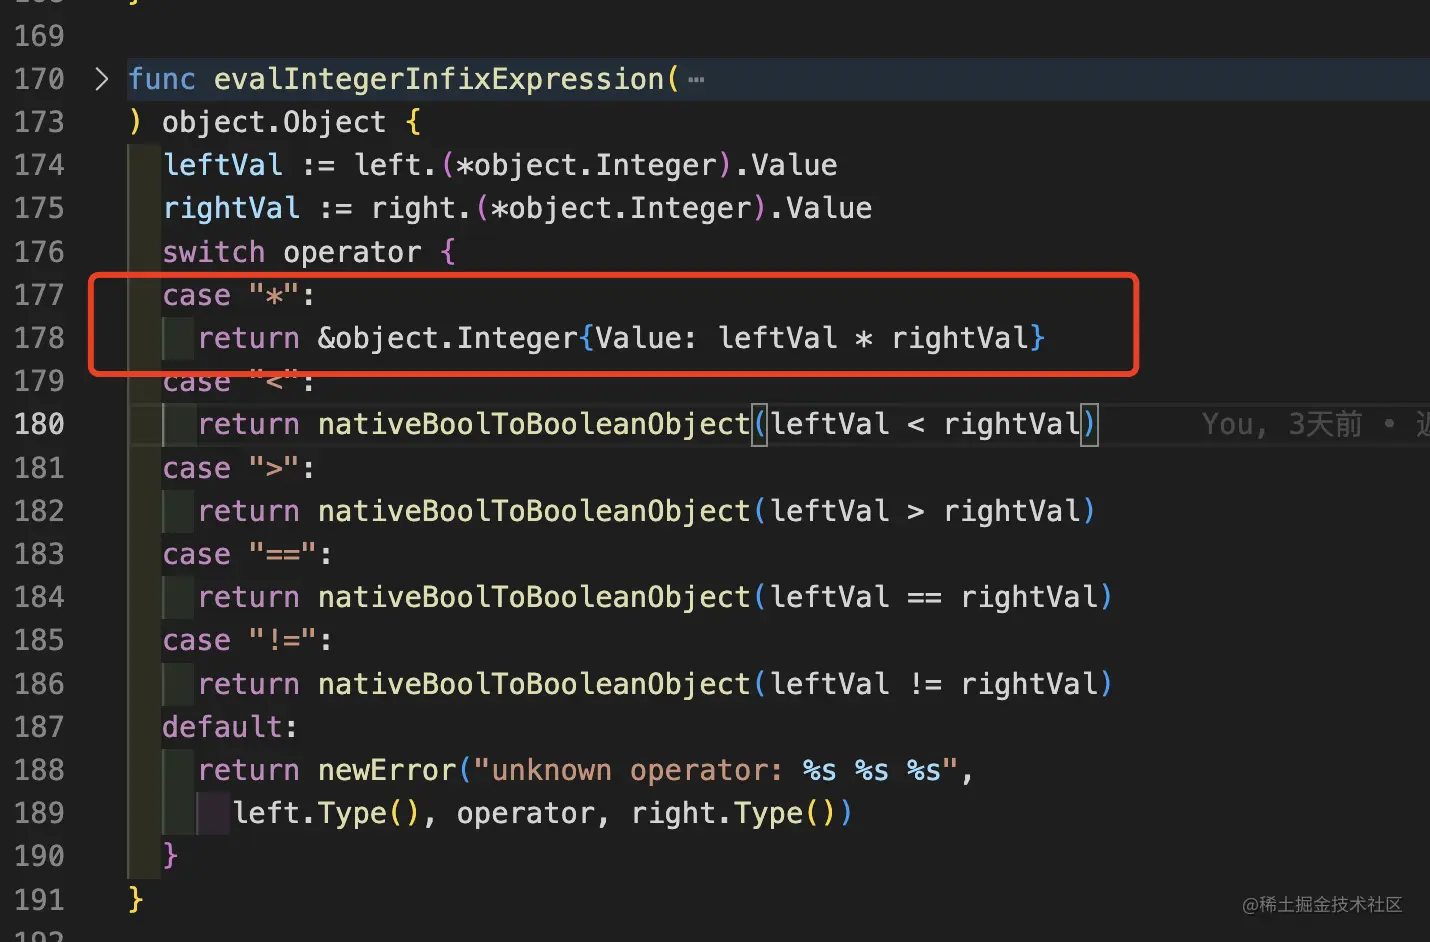The image size is (1430, 942).
Task: Click the evalIntegerInfixExpression function name
Action: (x=439, y=79)
